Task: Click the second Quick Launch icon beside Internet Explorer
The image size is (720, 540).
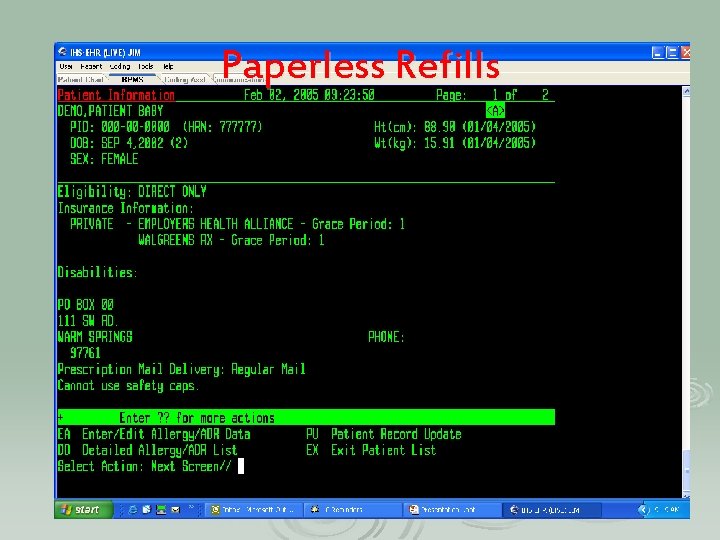Action: pyautogui.click(x=146, y=510)
